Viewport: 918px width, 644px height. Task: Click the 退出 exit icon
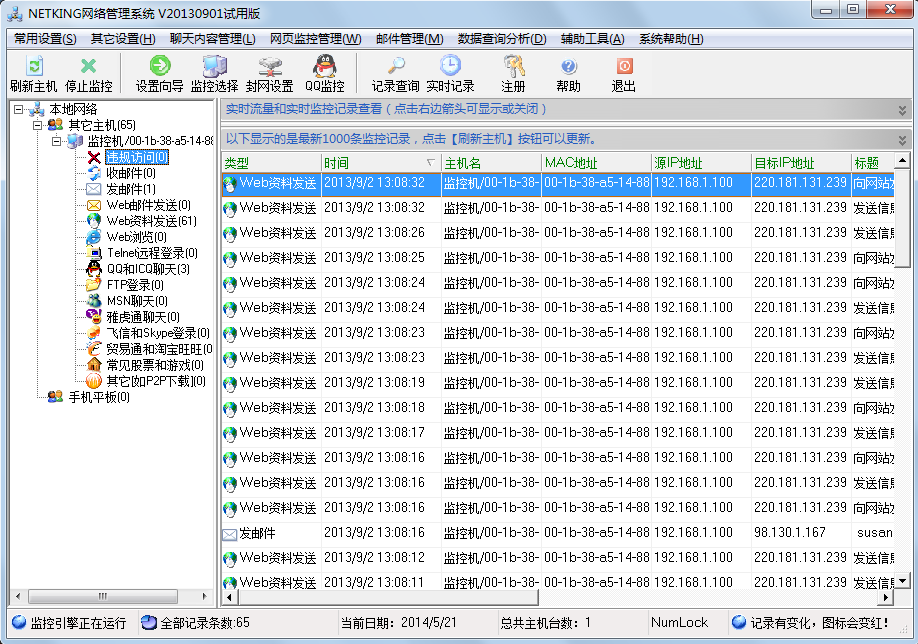coord(624,74)
